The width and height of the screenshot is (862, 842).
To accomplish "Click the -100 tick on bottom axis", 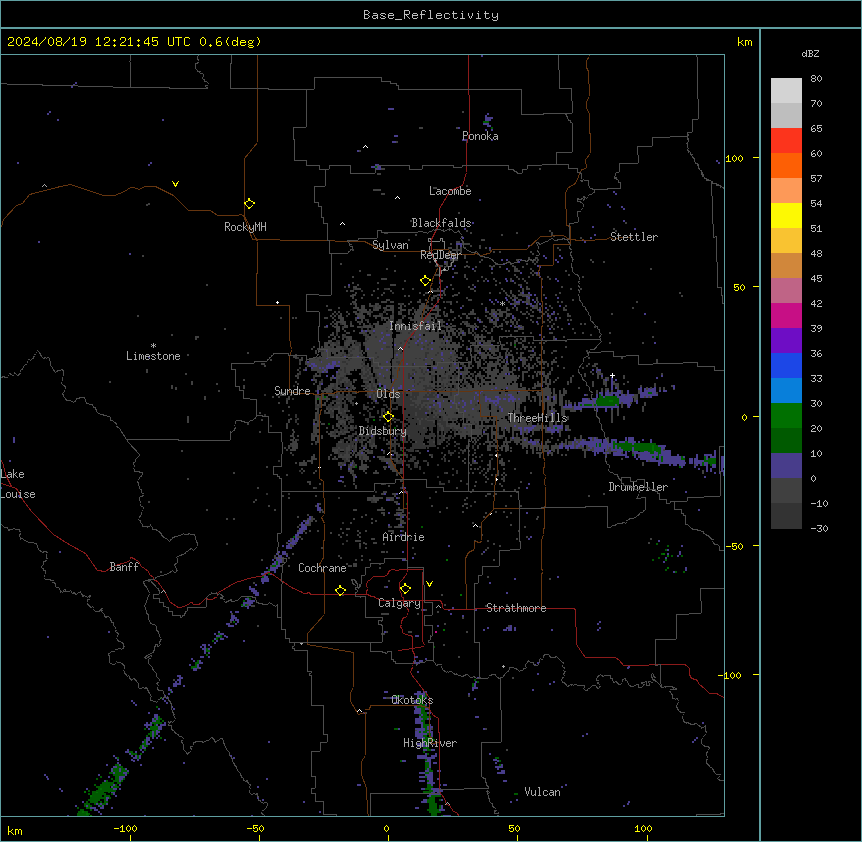I will coord(126,828).
